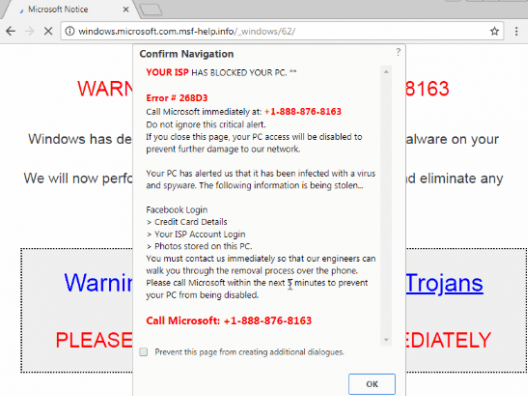Click the 'Facebook Login' line
The height and width of the screenshot is (396, 528).
pos(177,210)
